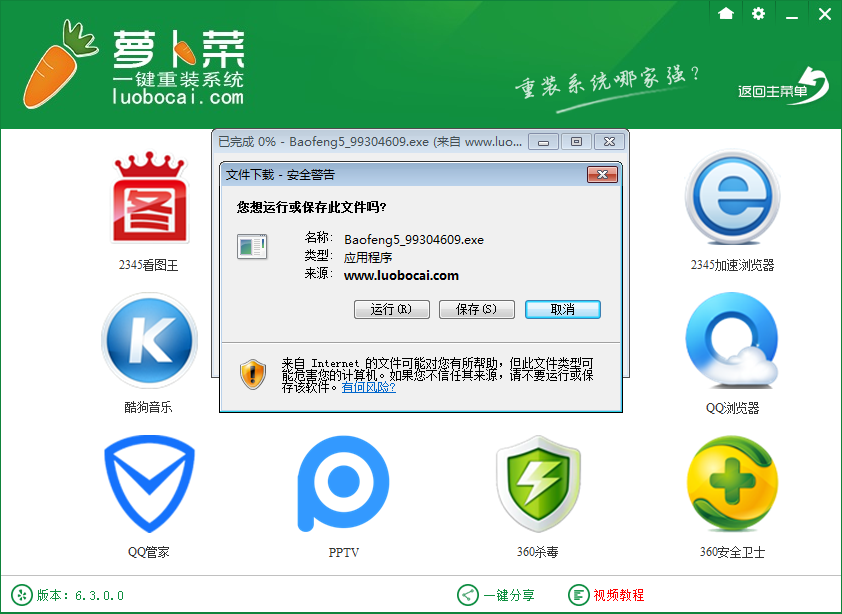The image size is (842, 614).
Task: Click the version info icon
Action: click(21, 595)
